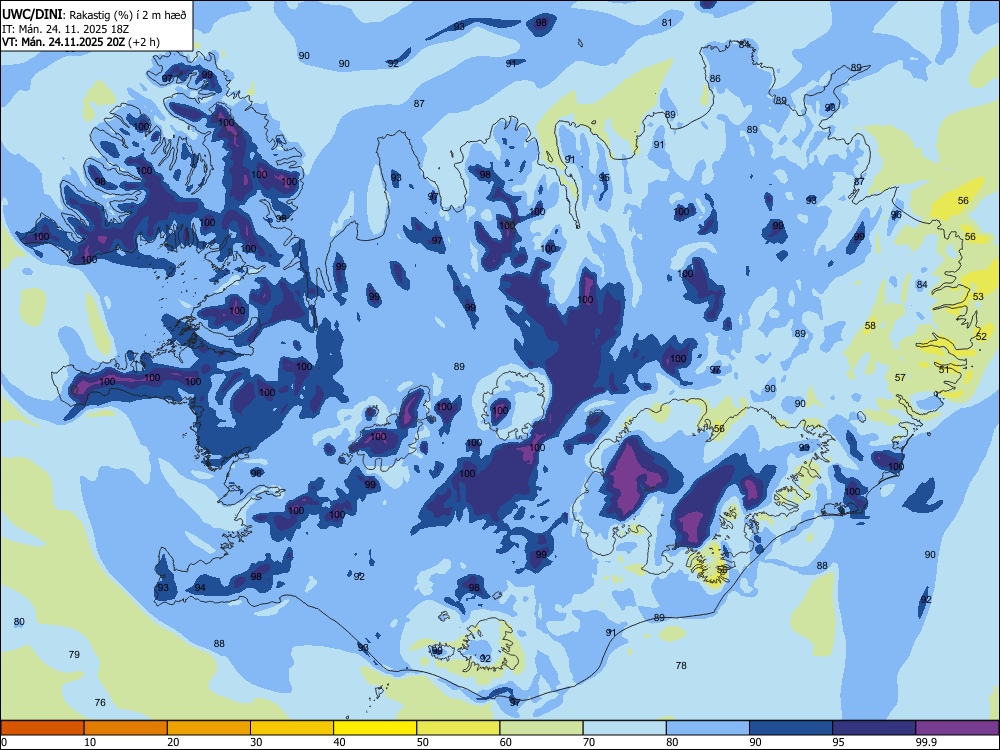Viewport: 1000px width, 750px height.
Task: Click the '40' legend scale label
Action: (x=339, y=742)
